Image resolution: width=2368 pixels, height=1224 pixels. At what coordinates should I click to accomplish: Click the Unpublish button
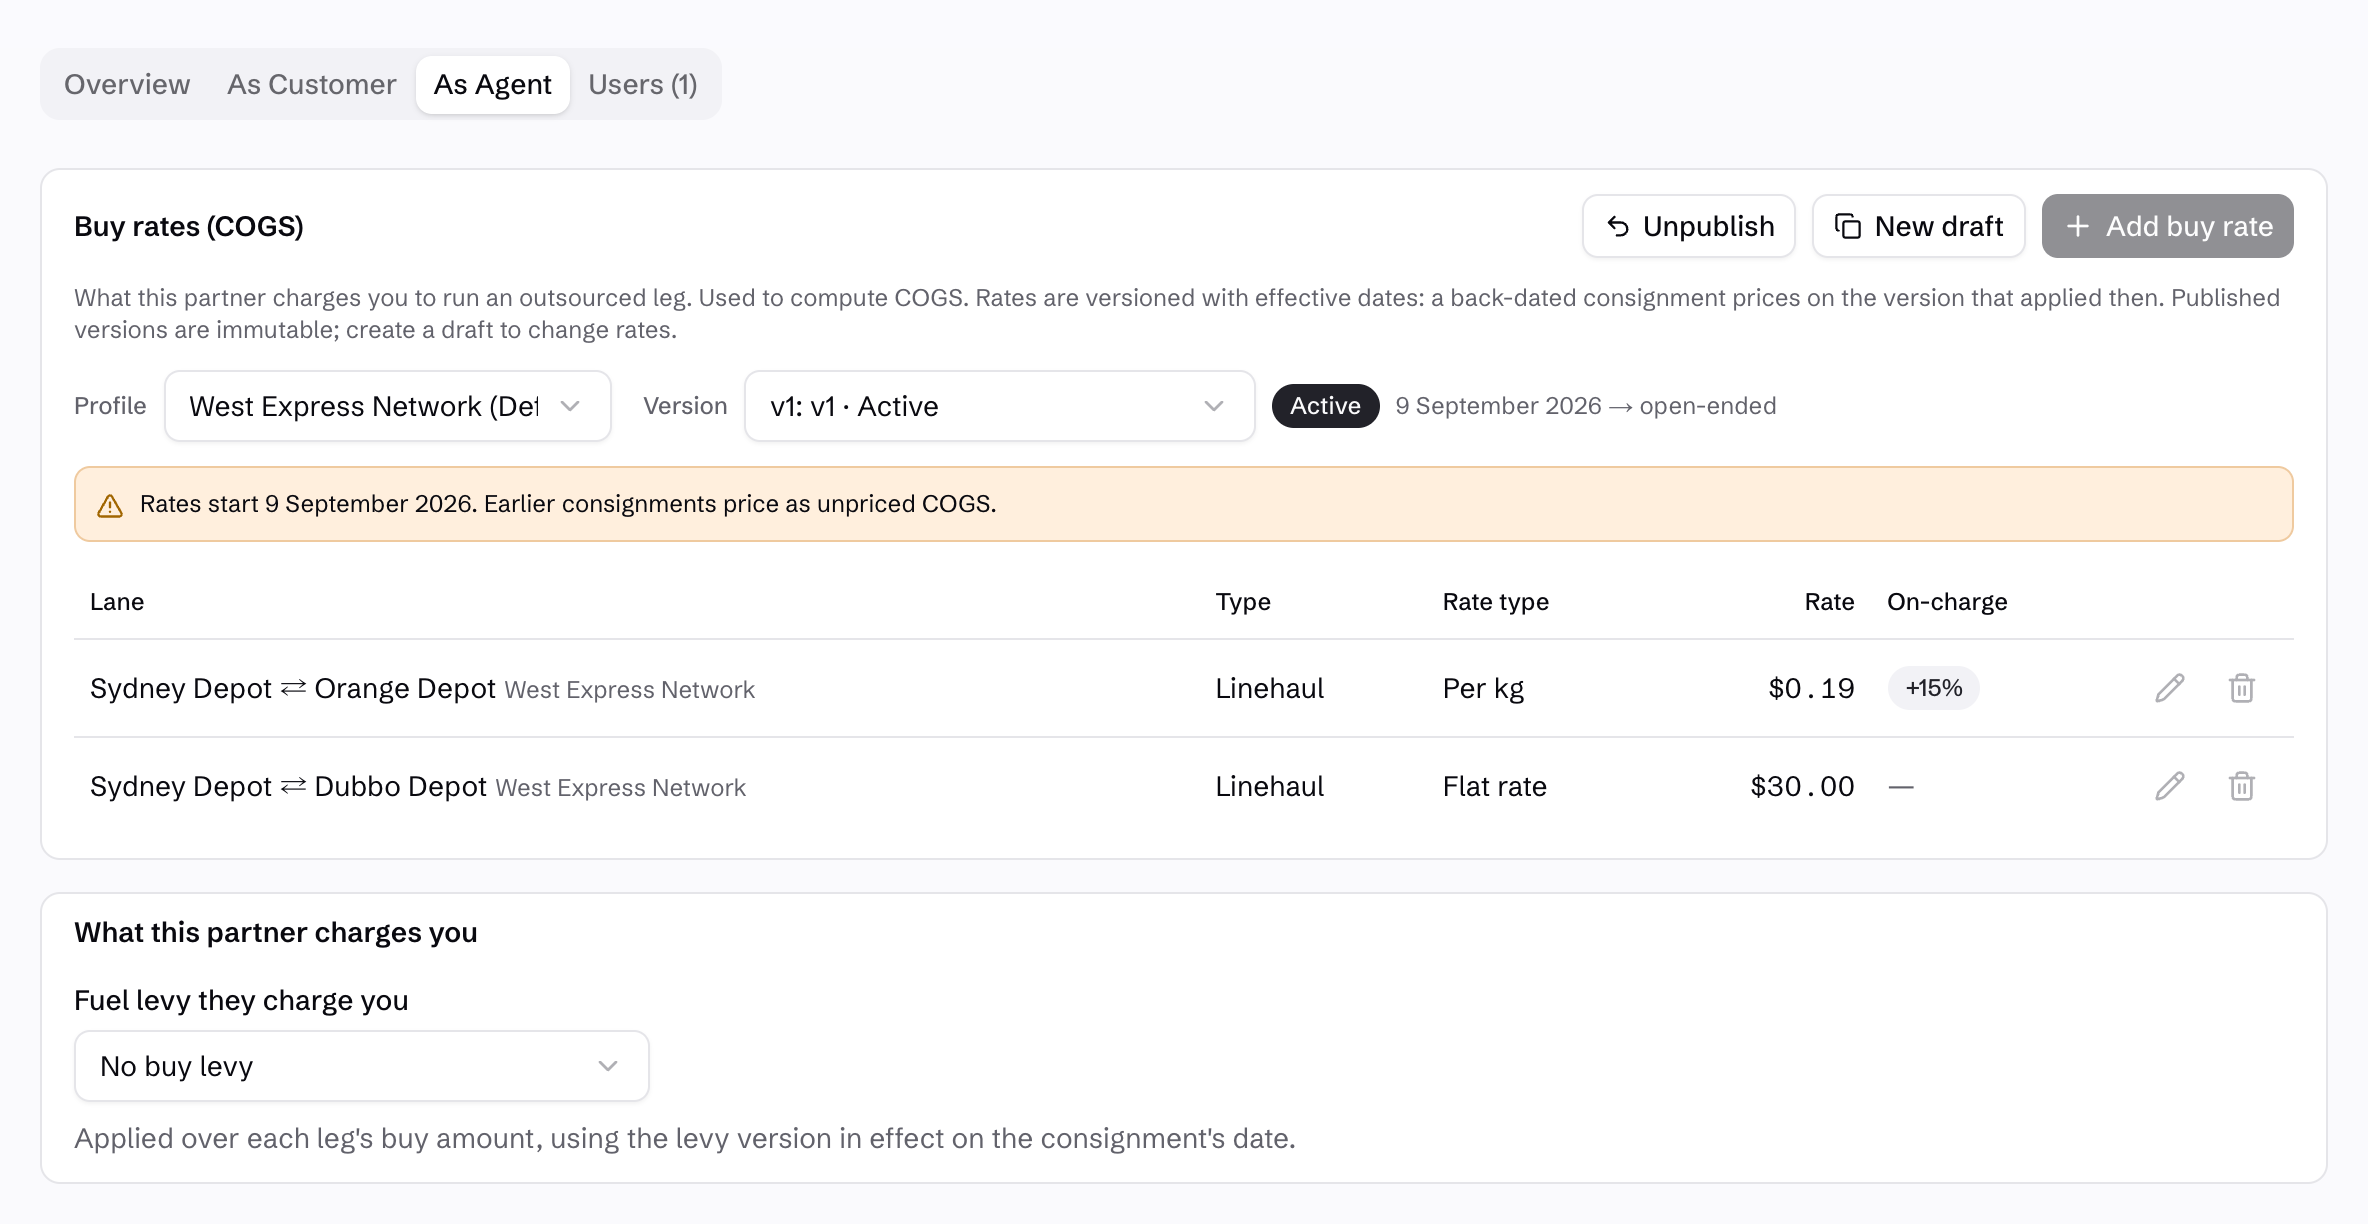[x=1689, y=226]
